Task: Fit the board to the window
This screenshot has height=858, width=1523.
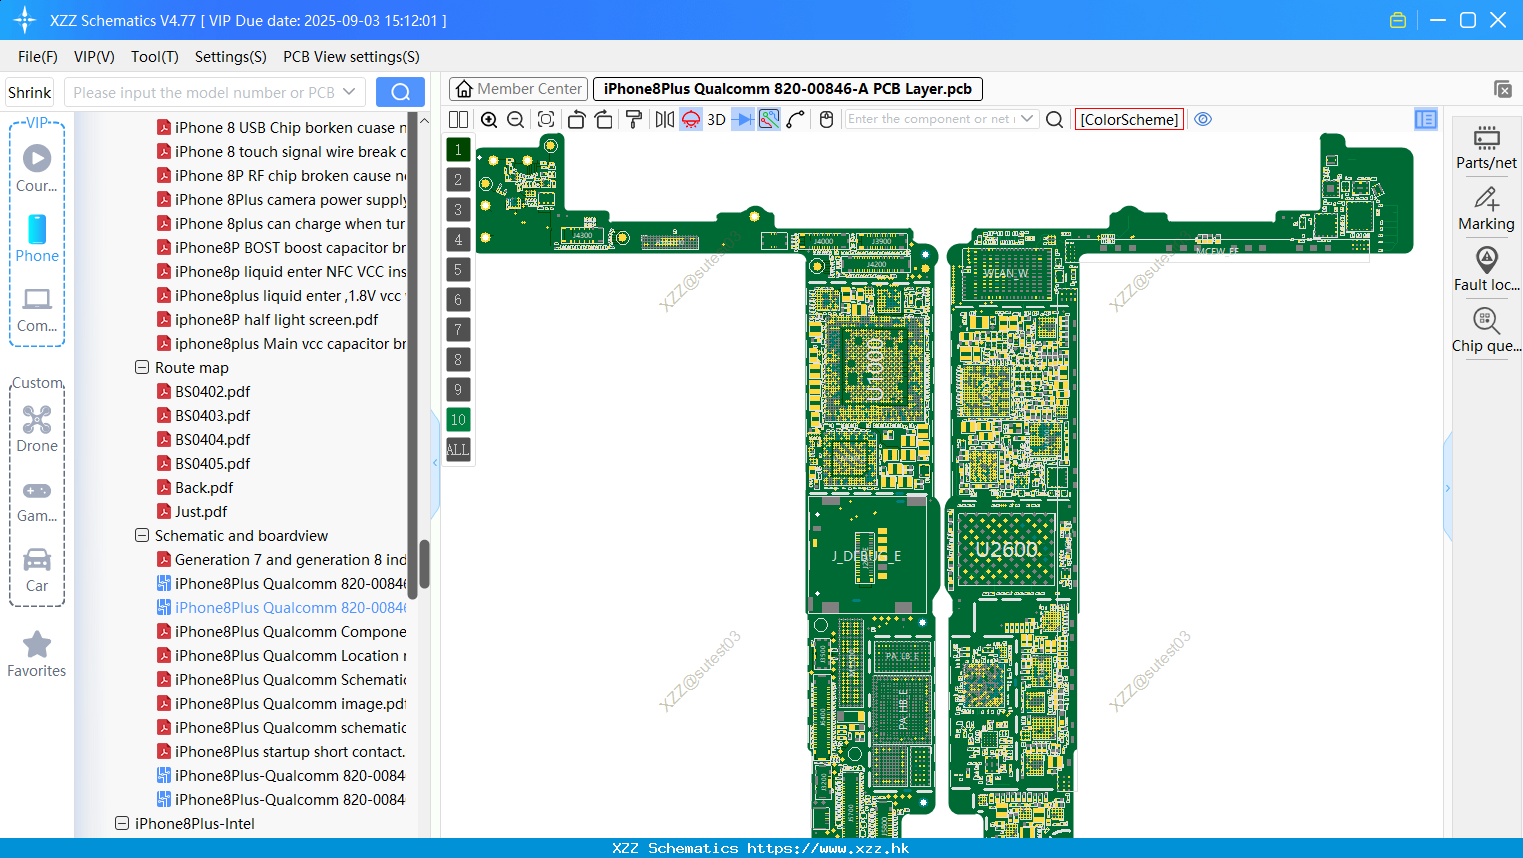Action: [546, 120]
